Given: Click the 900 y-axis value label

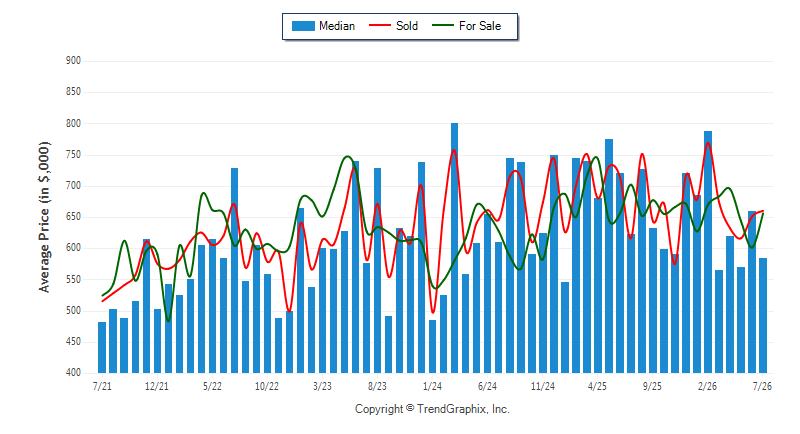Looking at the screenshot, I should pos(73,61).
